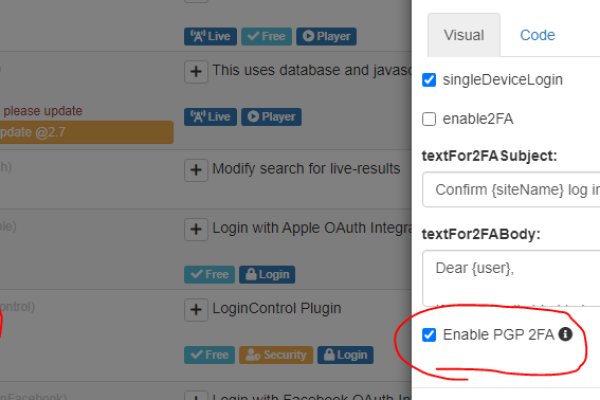
Task: Switch to the Visual tab
Action: tap(463, 35)
